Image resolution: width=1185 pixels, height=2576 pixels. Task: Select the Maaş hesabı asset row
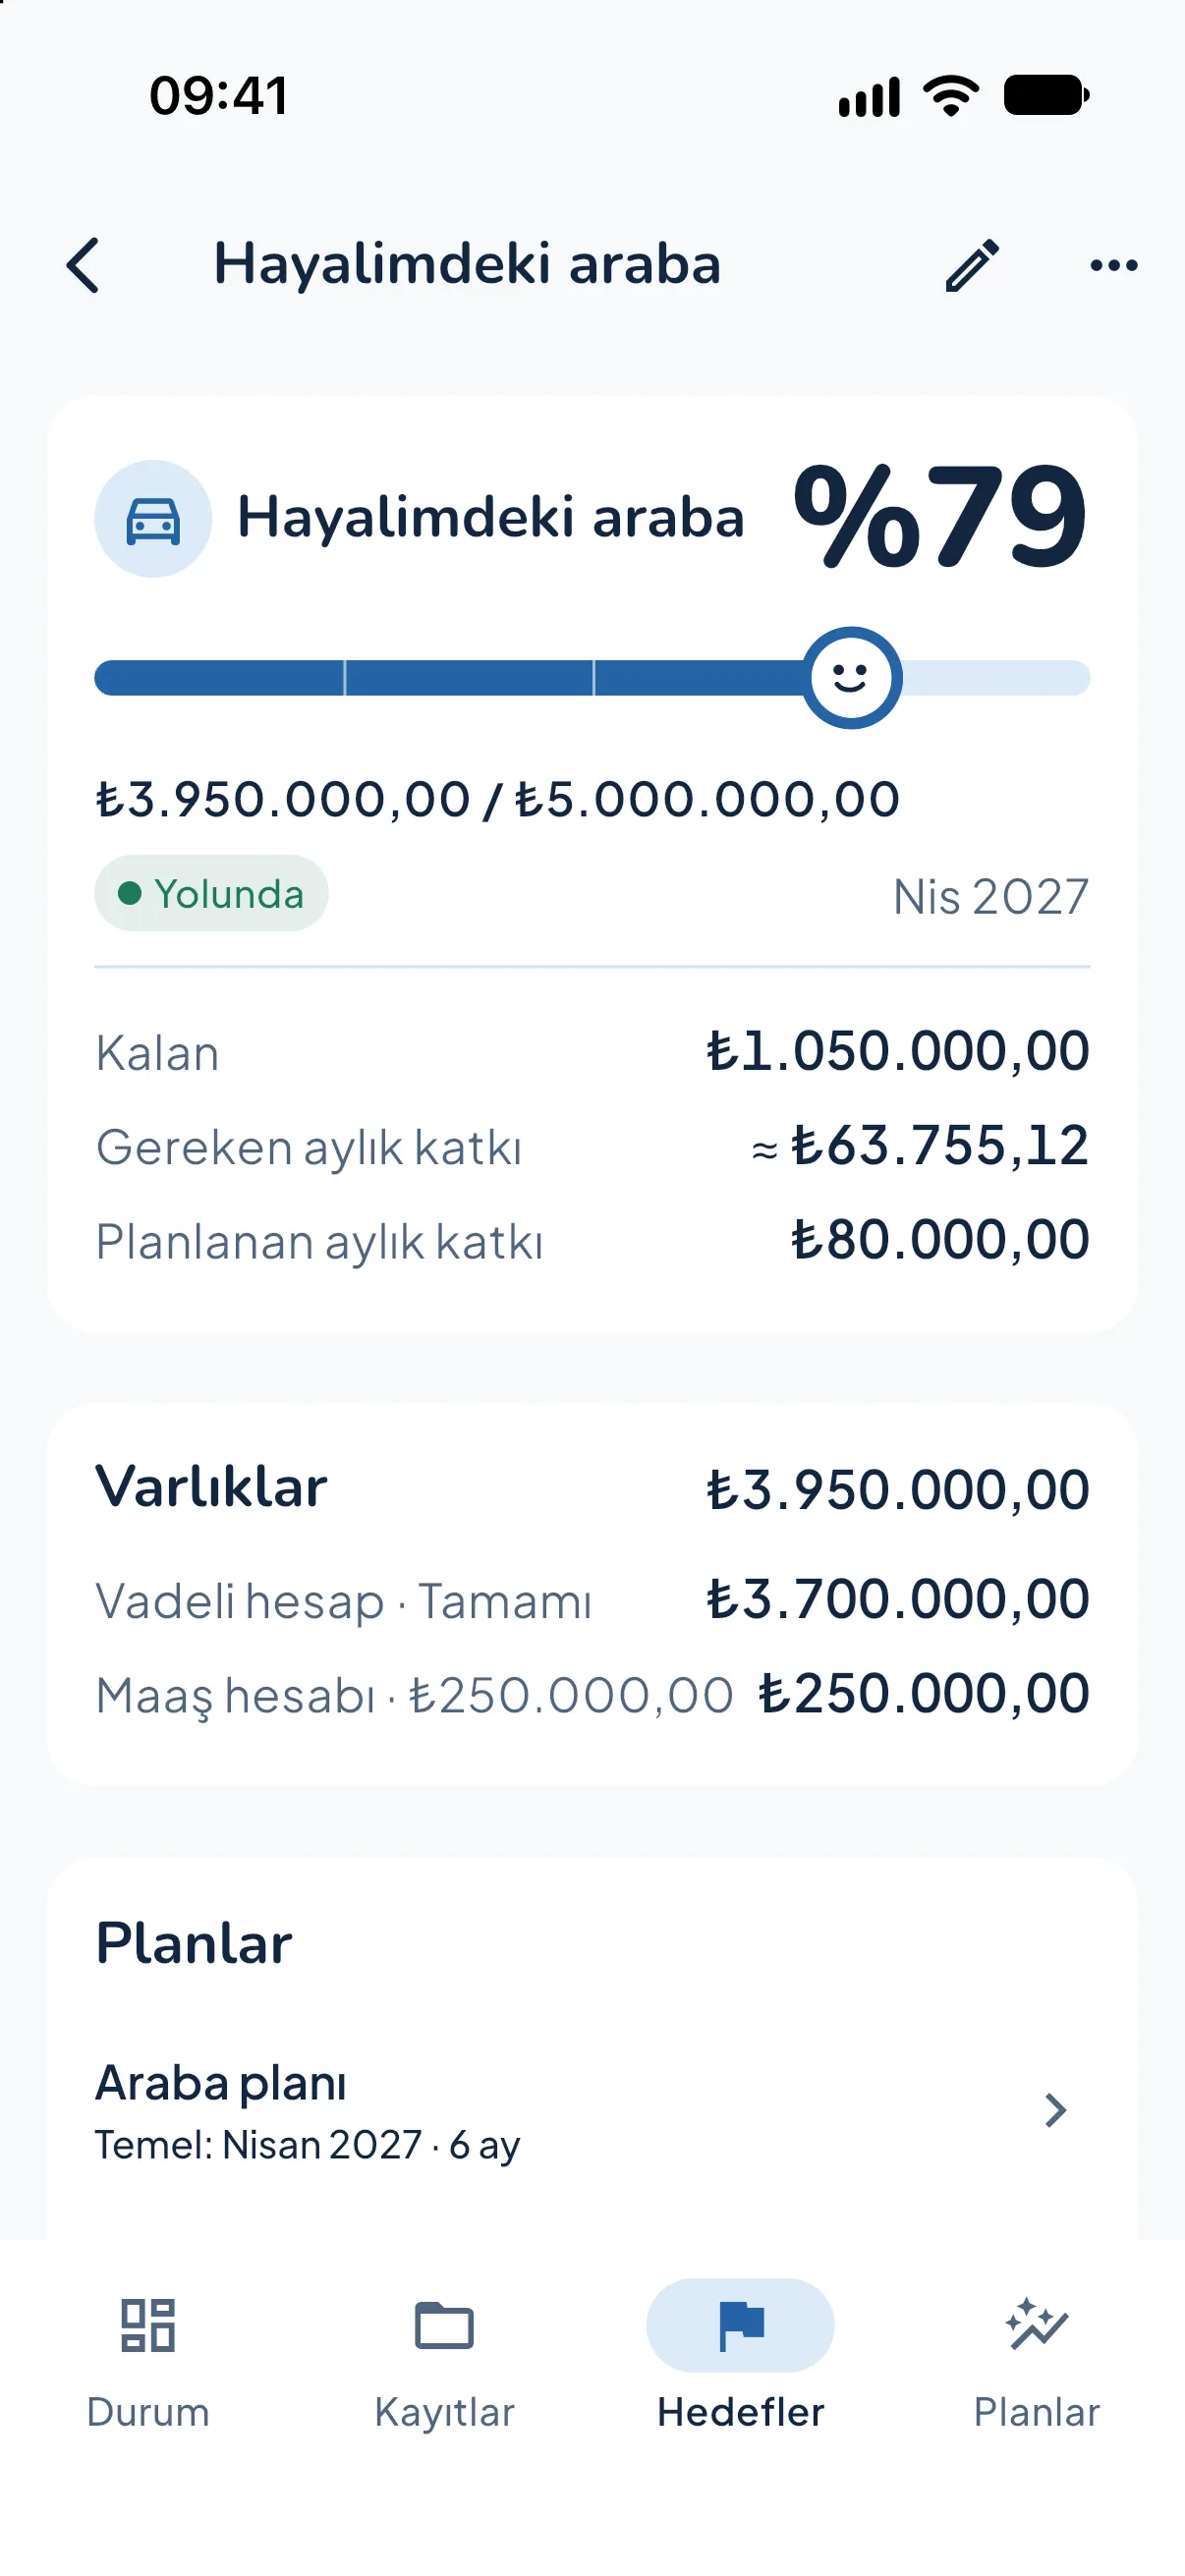(592, 1694)
